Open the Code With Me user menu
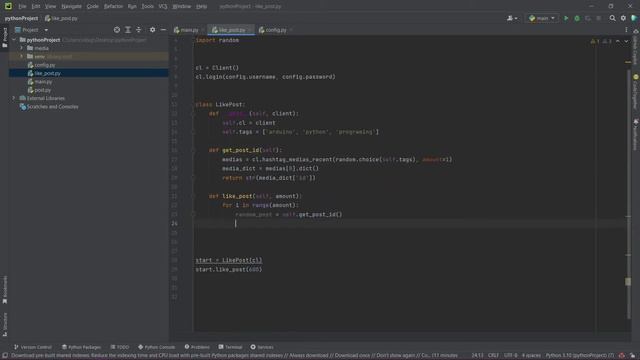This screenshot has width=640, height=360. pyautogui.click(x=512, y=18)
